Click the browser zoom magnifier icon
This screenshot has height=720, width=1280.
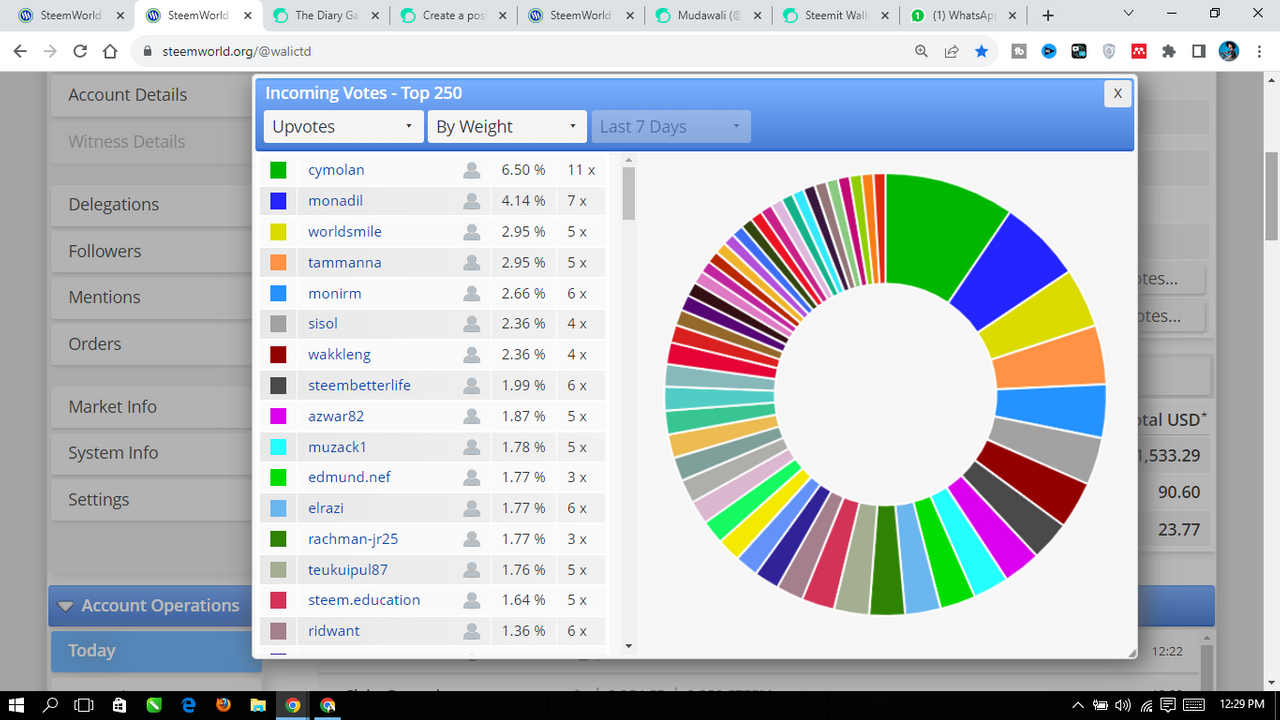922,51
